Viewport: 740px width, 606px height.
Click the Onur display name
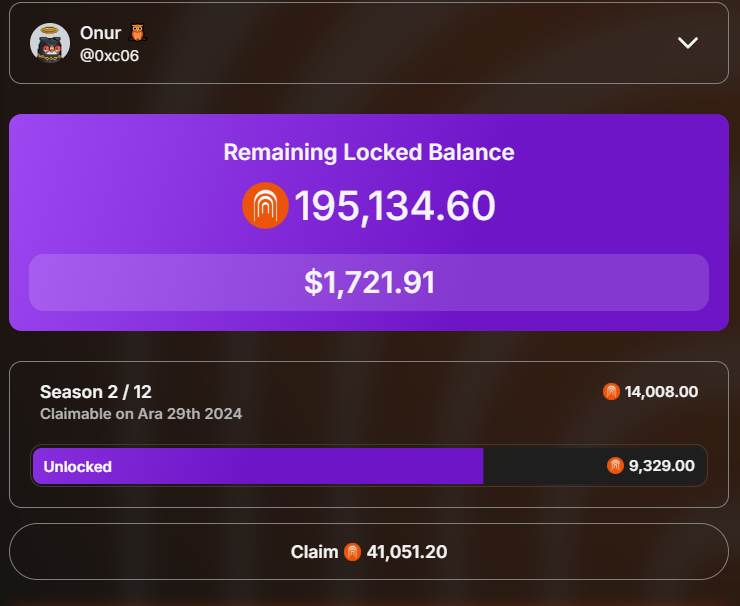[x=101, y=33]
